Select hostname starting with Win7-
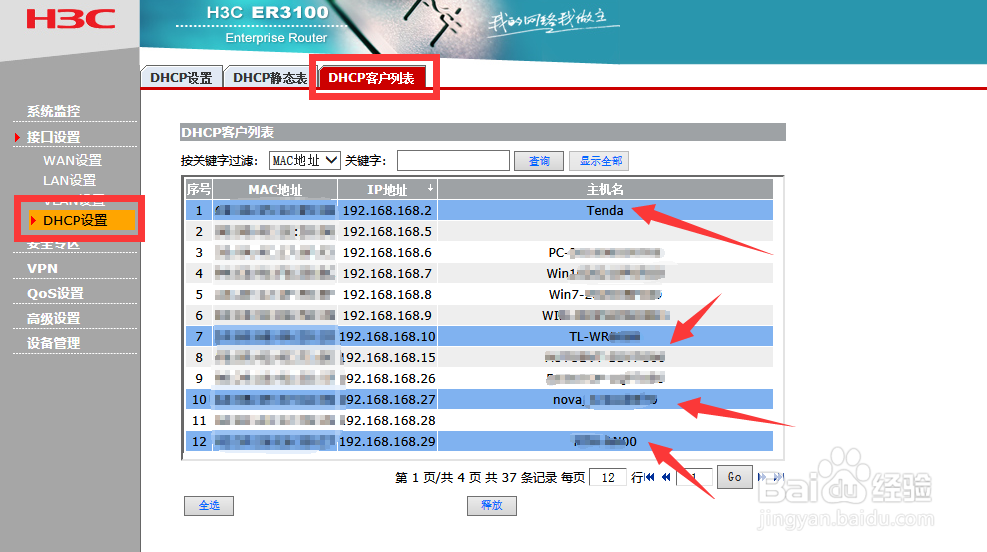 [x=605, y=295]
